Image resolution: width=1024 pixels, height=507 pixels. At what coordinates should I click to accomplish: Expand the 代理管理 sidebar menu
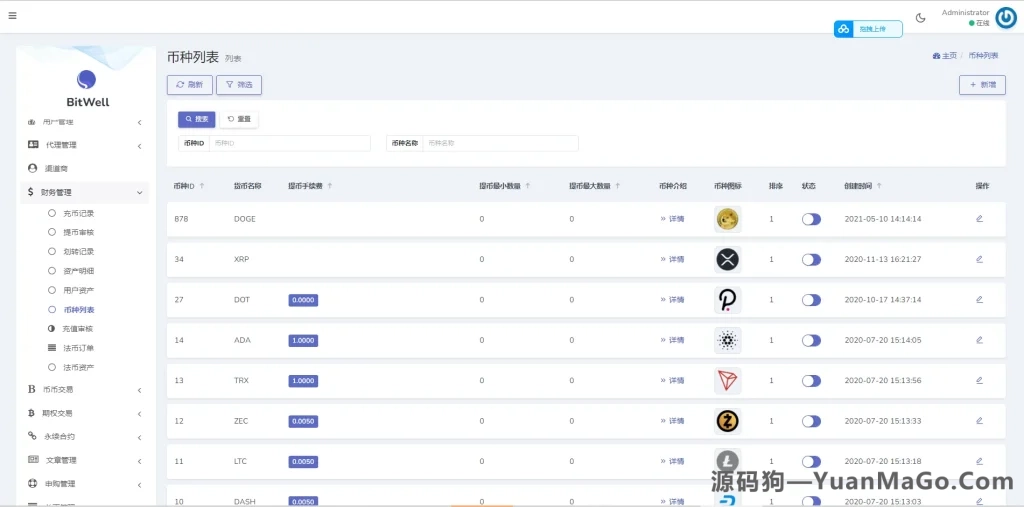(86, 145)
